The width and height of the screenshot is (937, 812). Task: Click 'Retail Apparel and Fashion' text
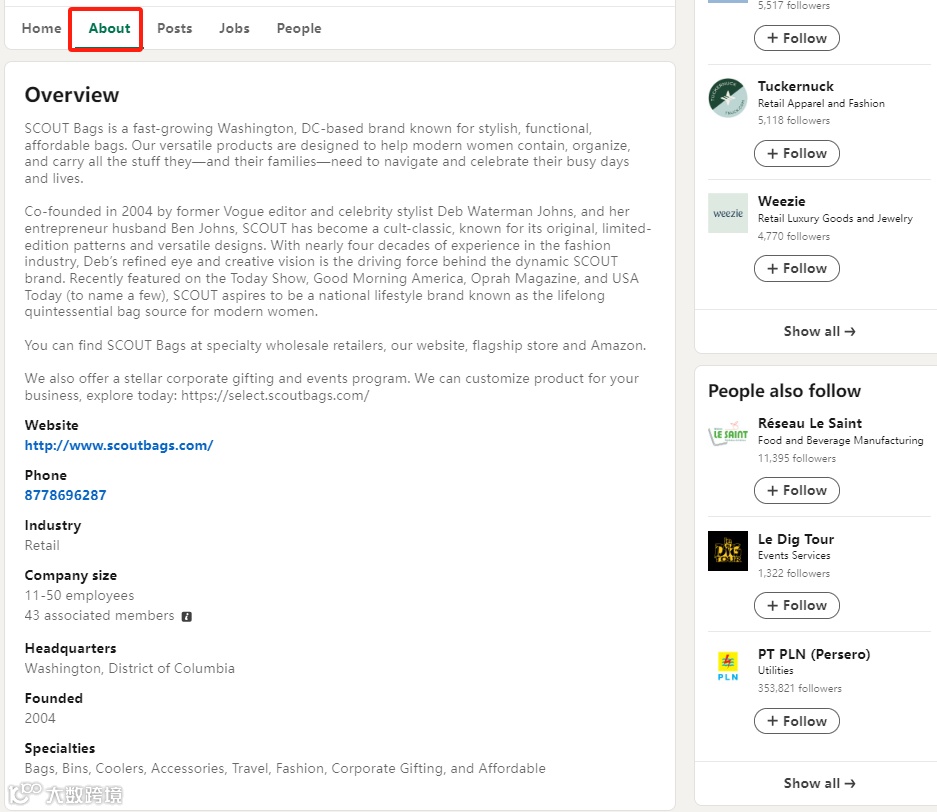pos(821,103)
